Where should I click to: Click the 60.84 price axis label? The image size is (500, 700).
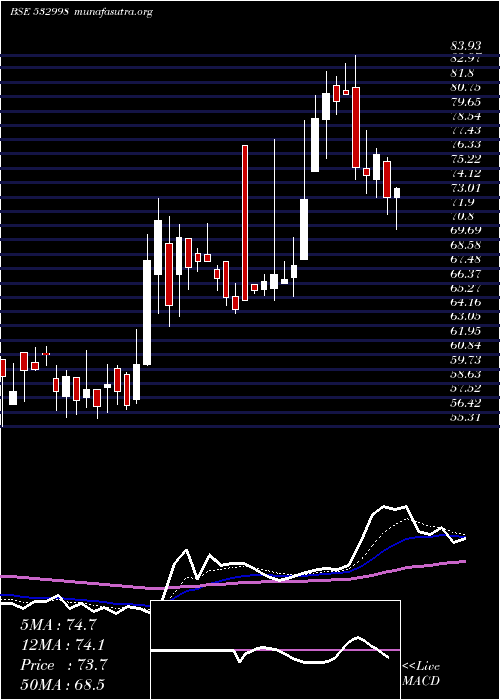coord(466,345)
